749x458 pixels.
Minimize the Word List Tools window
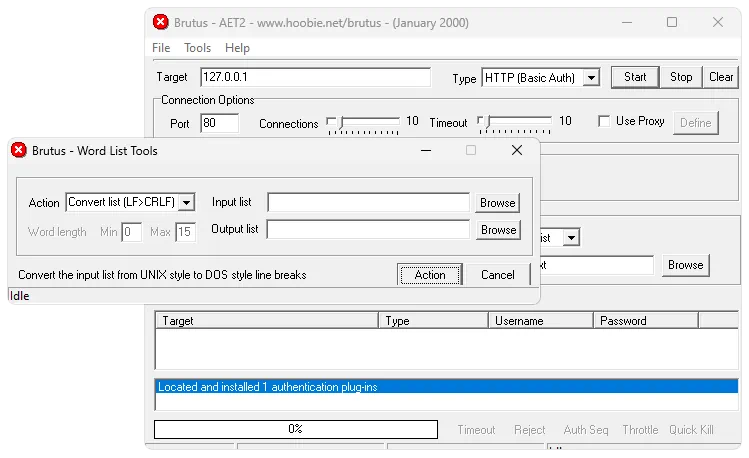[426, 150]
